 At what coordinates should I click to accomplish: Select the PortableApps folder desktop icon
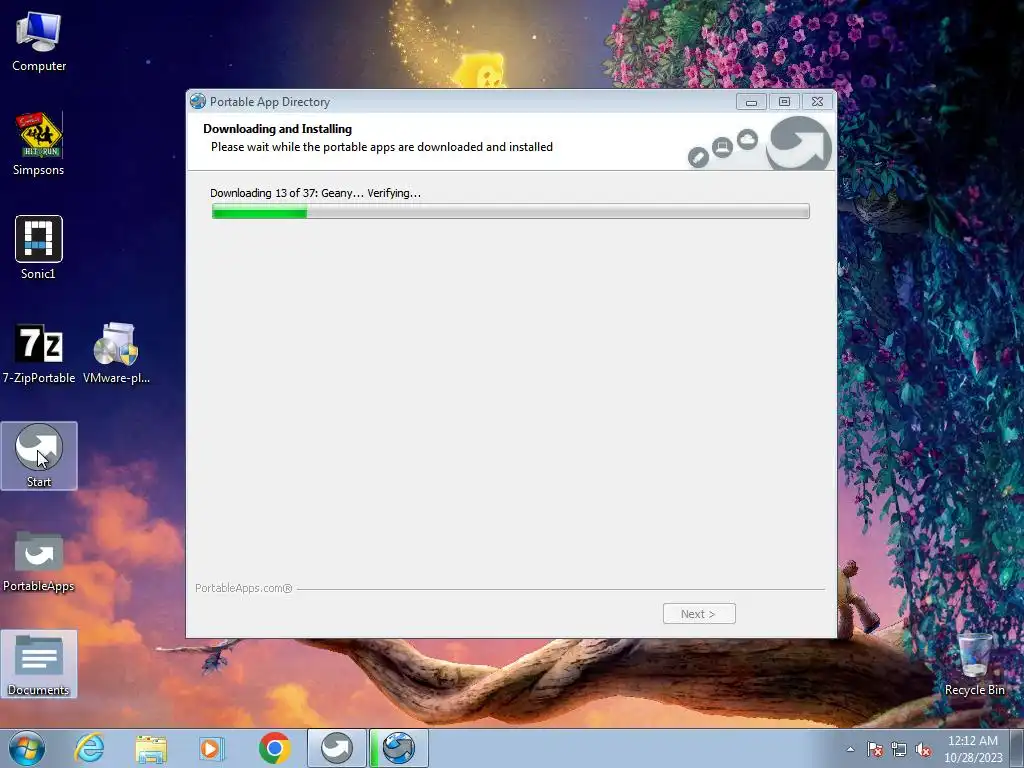tap(39, 560)
